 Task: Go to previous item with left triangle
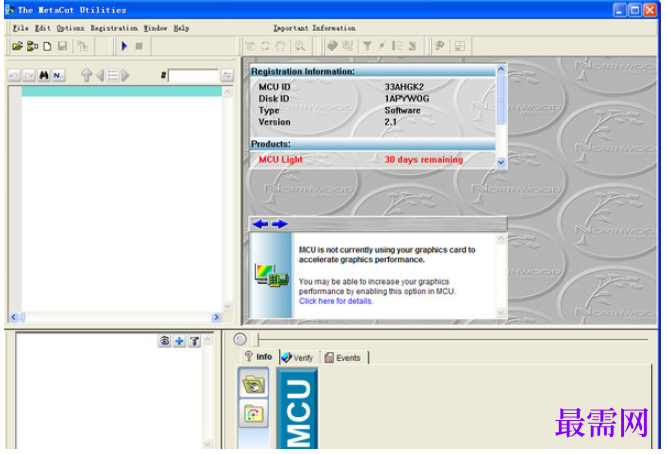click(100, 76)
